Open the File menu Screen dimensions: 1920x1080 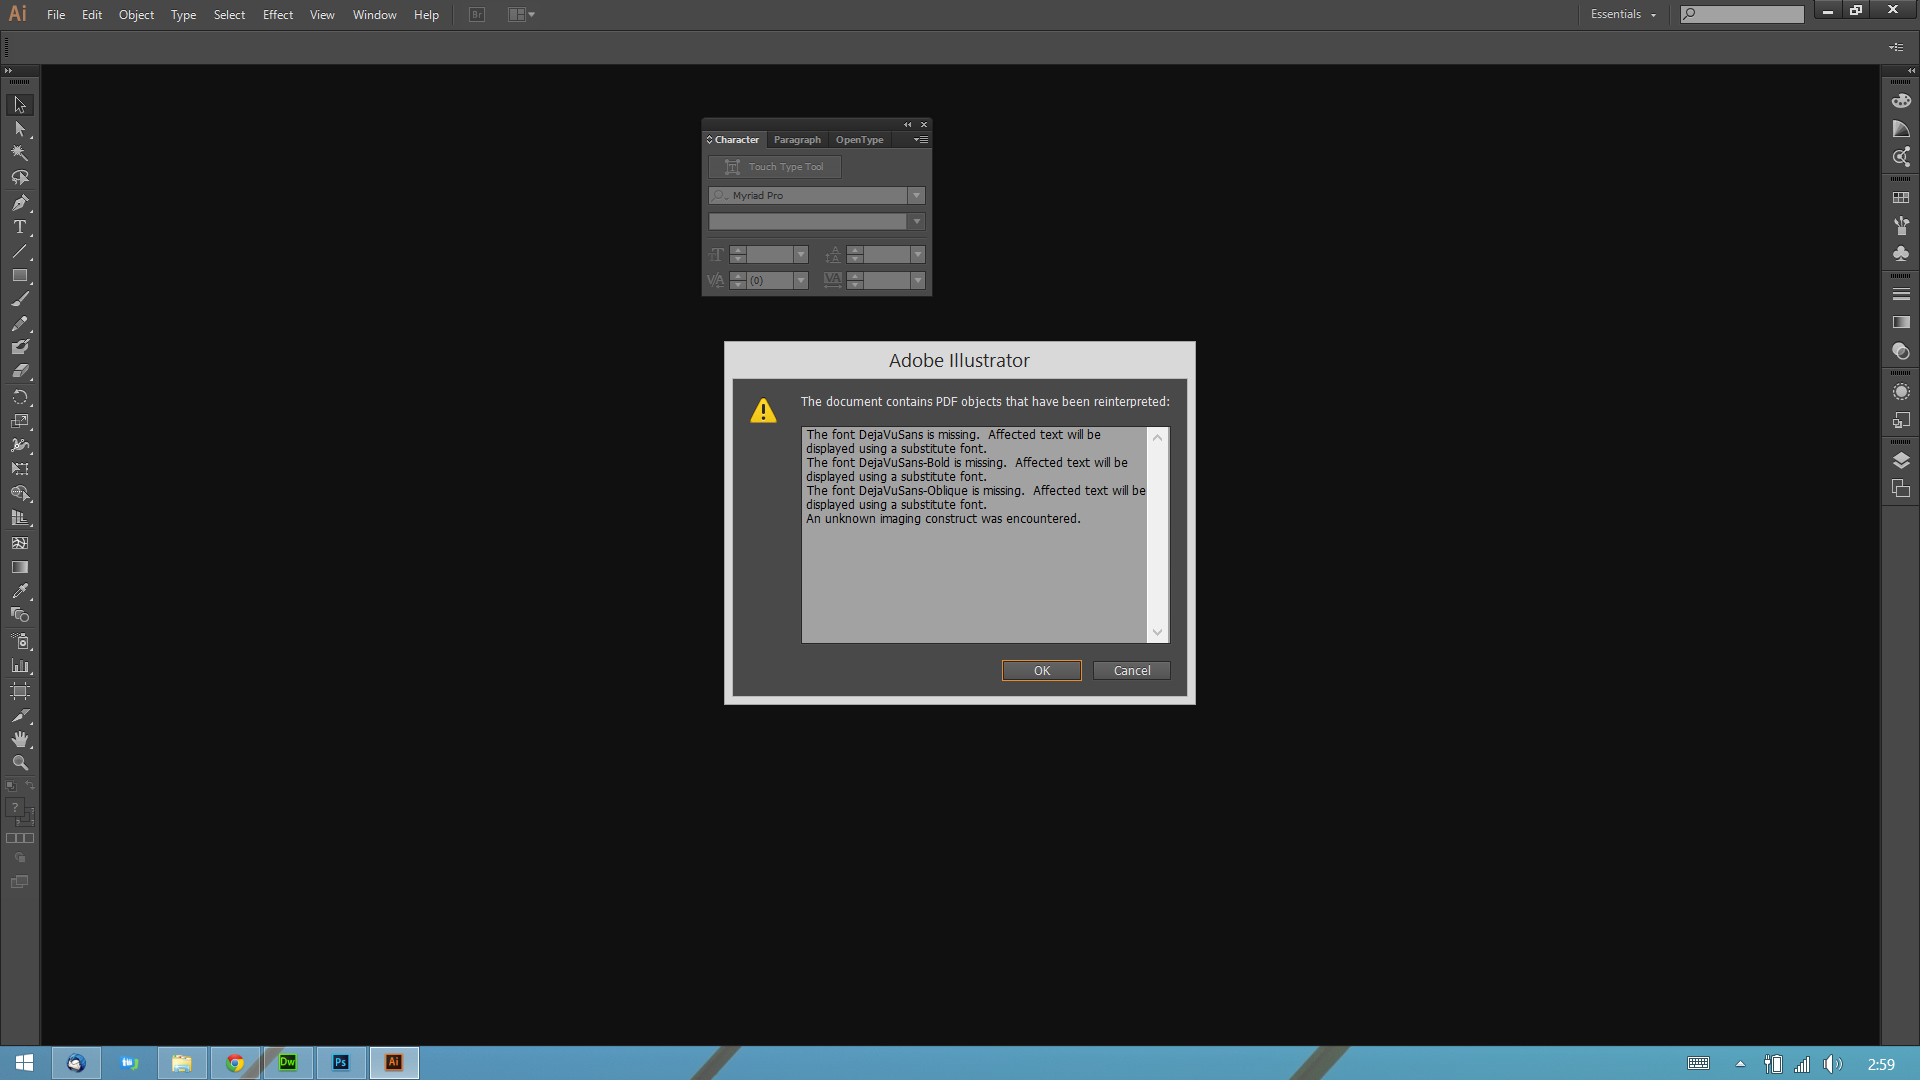click(56, 14)
